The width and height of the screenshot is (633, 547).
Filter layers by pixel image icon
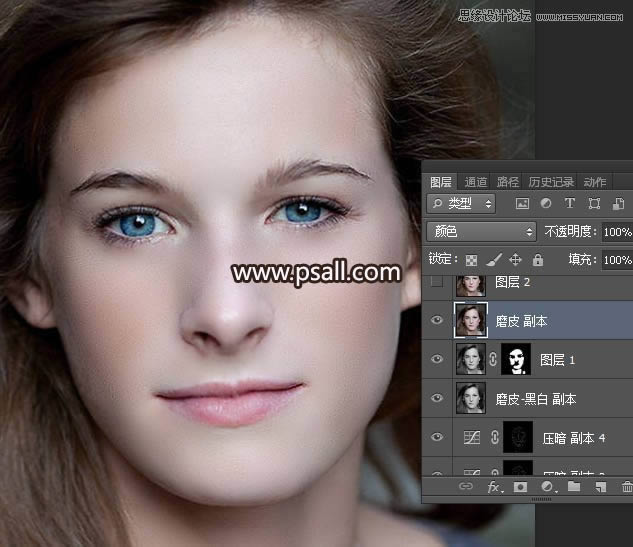click(522, 204)
